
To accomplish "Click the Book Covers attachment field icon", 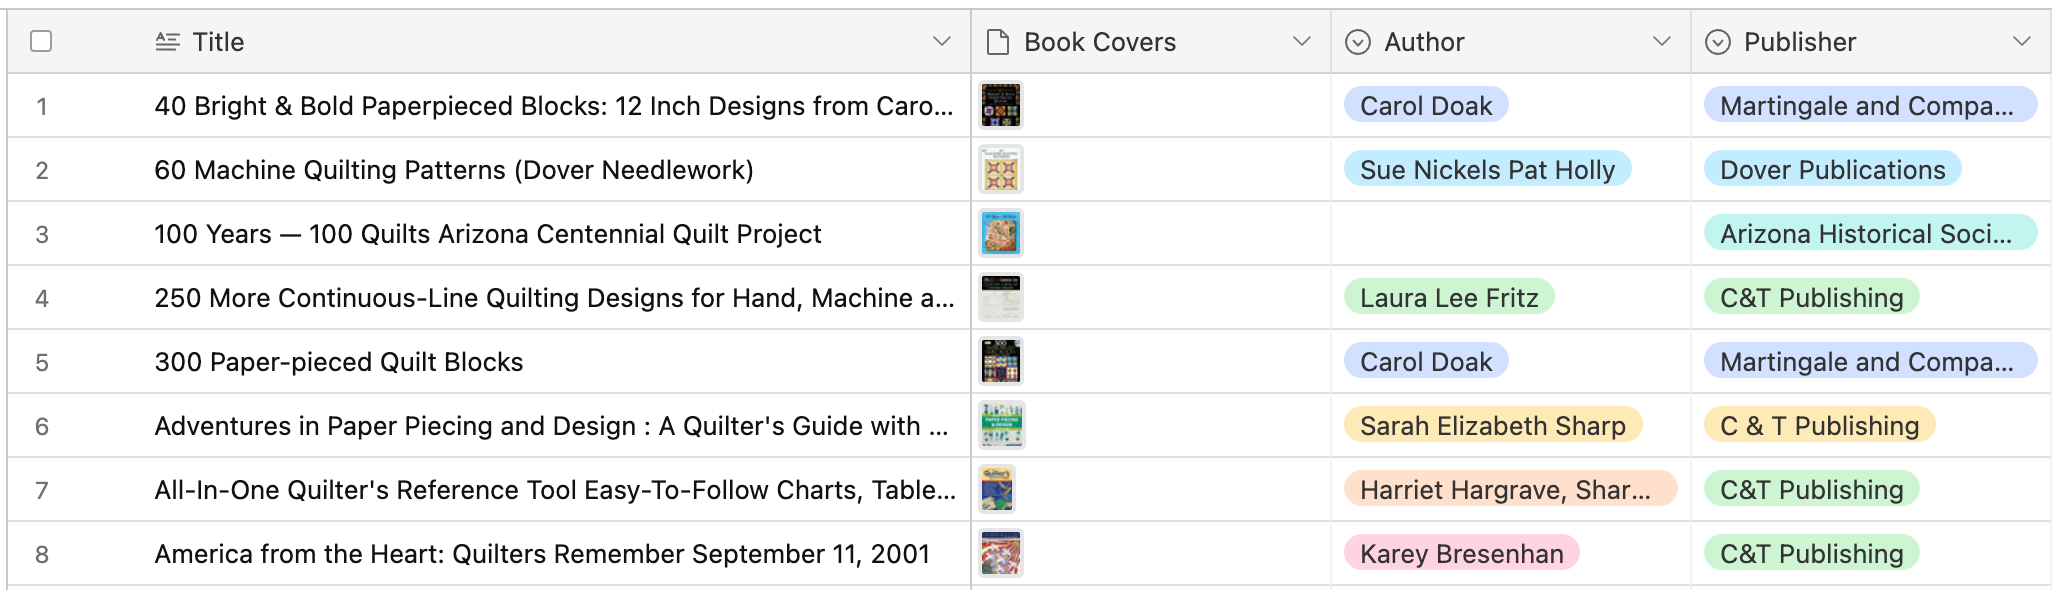I will pos(997,42).
